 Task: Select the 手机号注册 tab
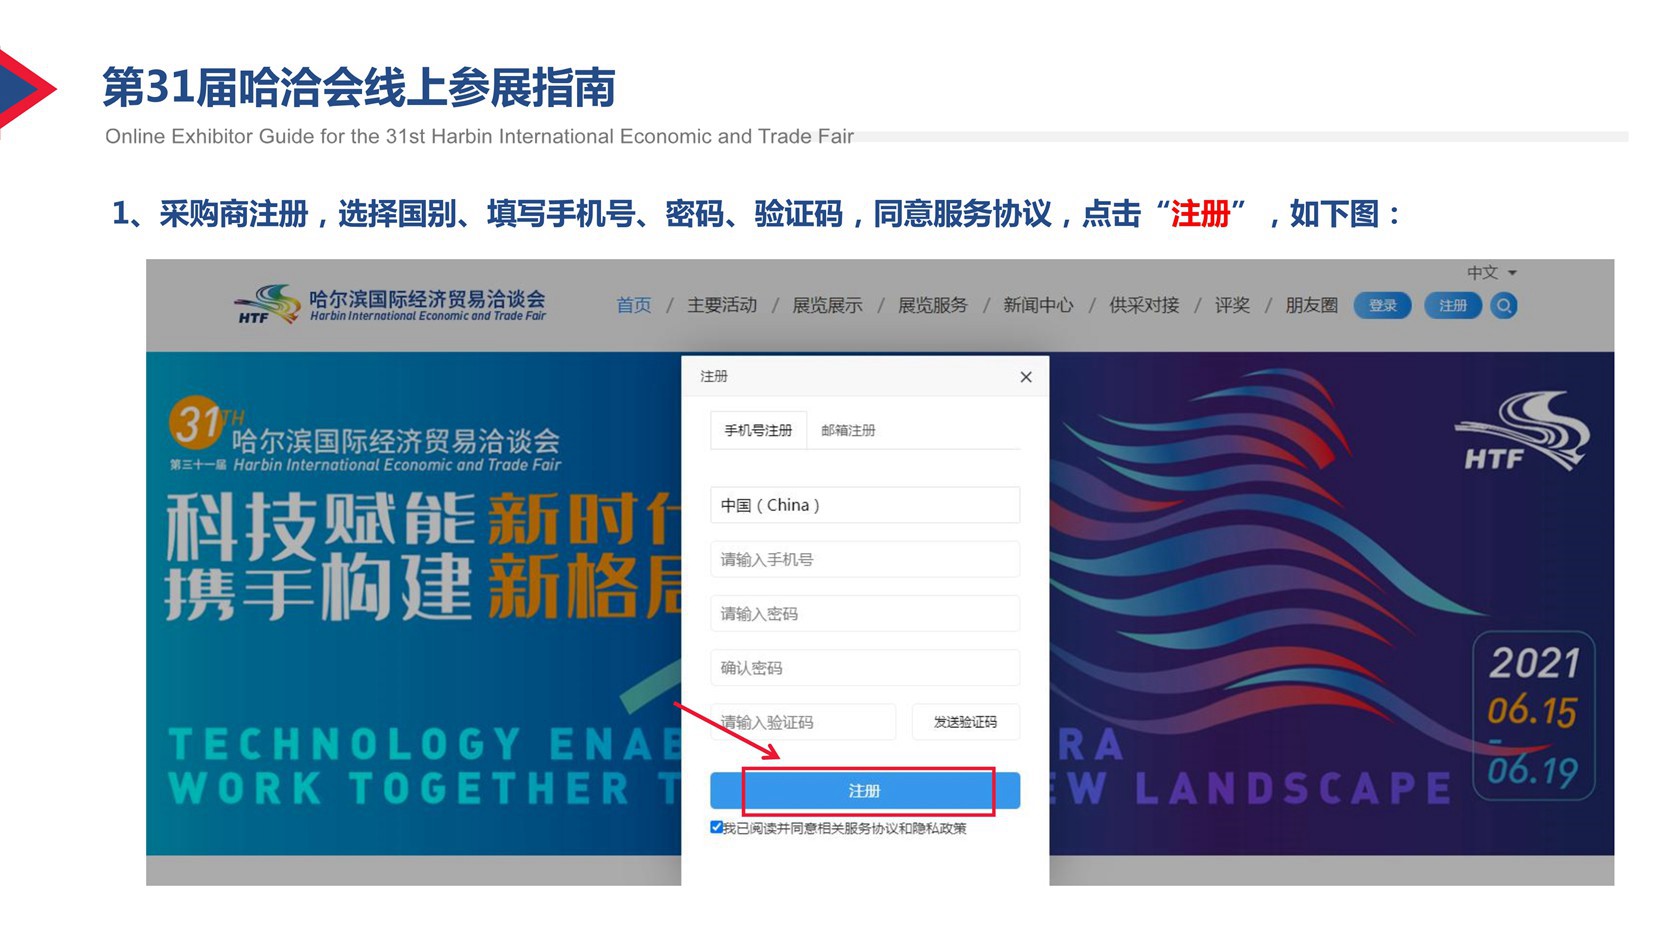tap(758, 431)
